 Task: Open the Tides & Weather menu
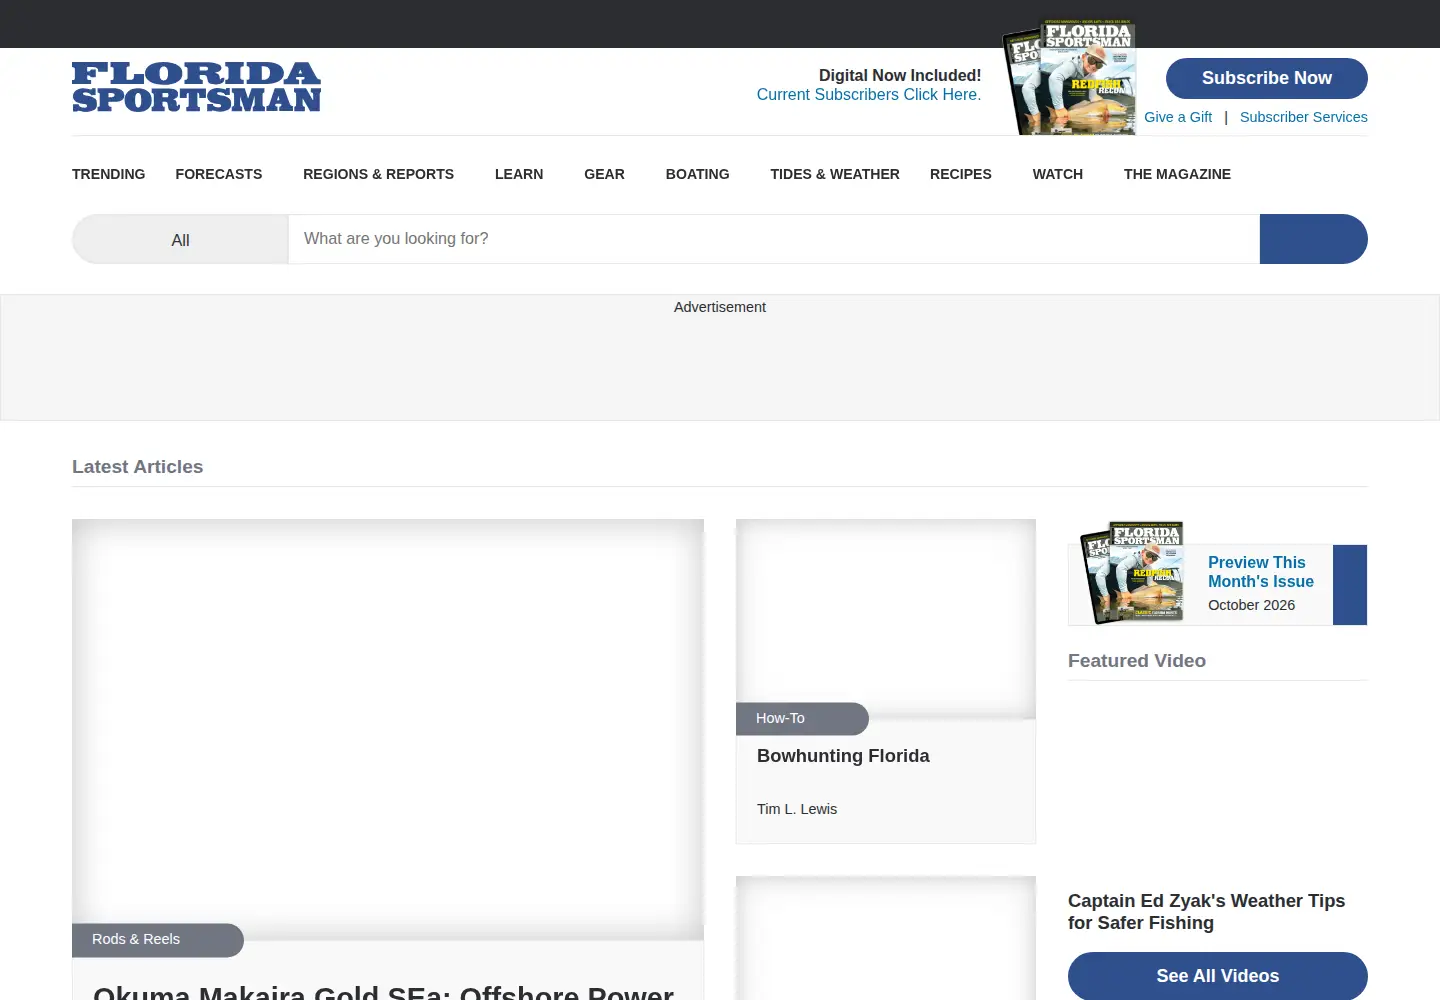pyautogui.click(x=835, y=174)
